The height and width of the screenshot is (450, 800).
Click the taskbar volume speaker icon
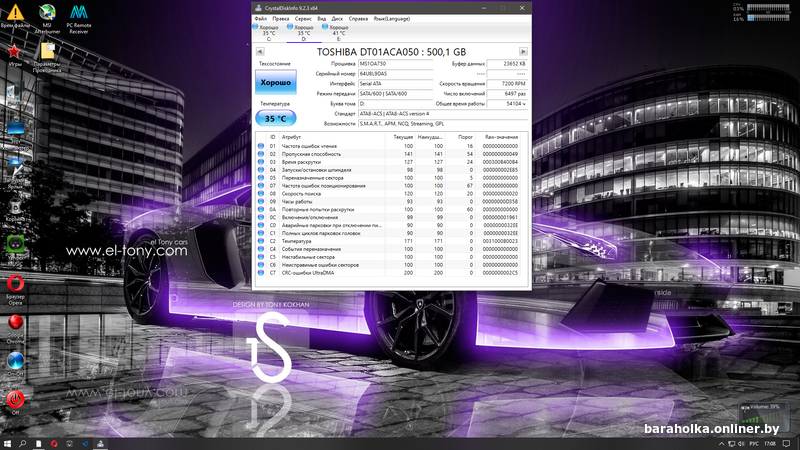(741, 443)
